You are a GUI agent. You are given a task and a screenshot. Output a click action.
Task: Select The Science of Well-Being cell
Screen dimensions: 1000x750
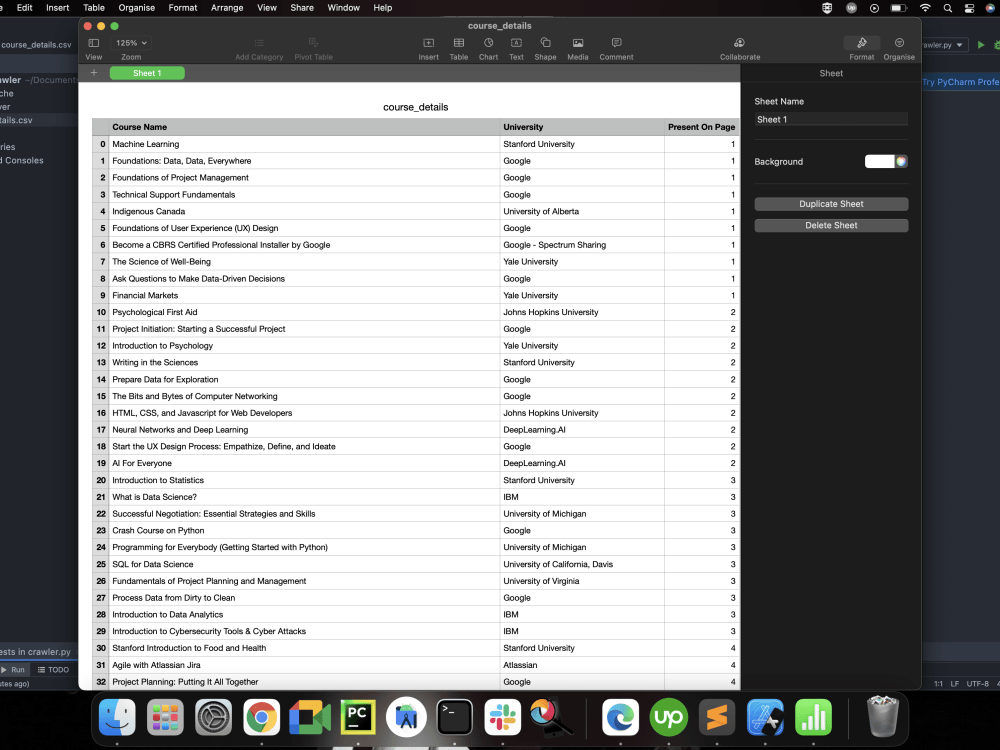(x=304, y=261)
